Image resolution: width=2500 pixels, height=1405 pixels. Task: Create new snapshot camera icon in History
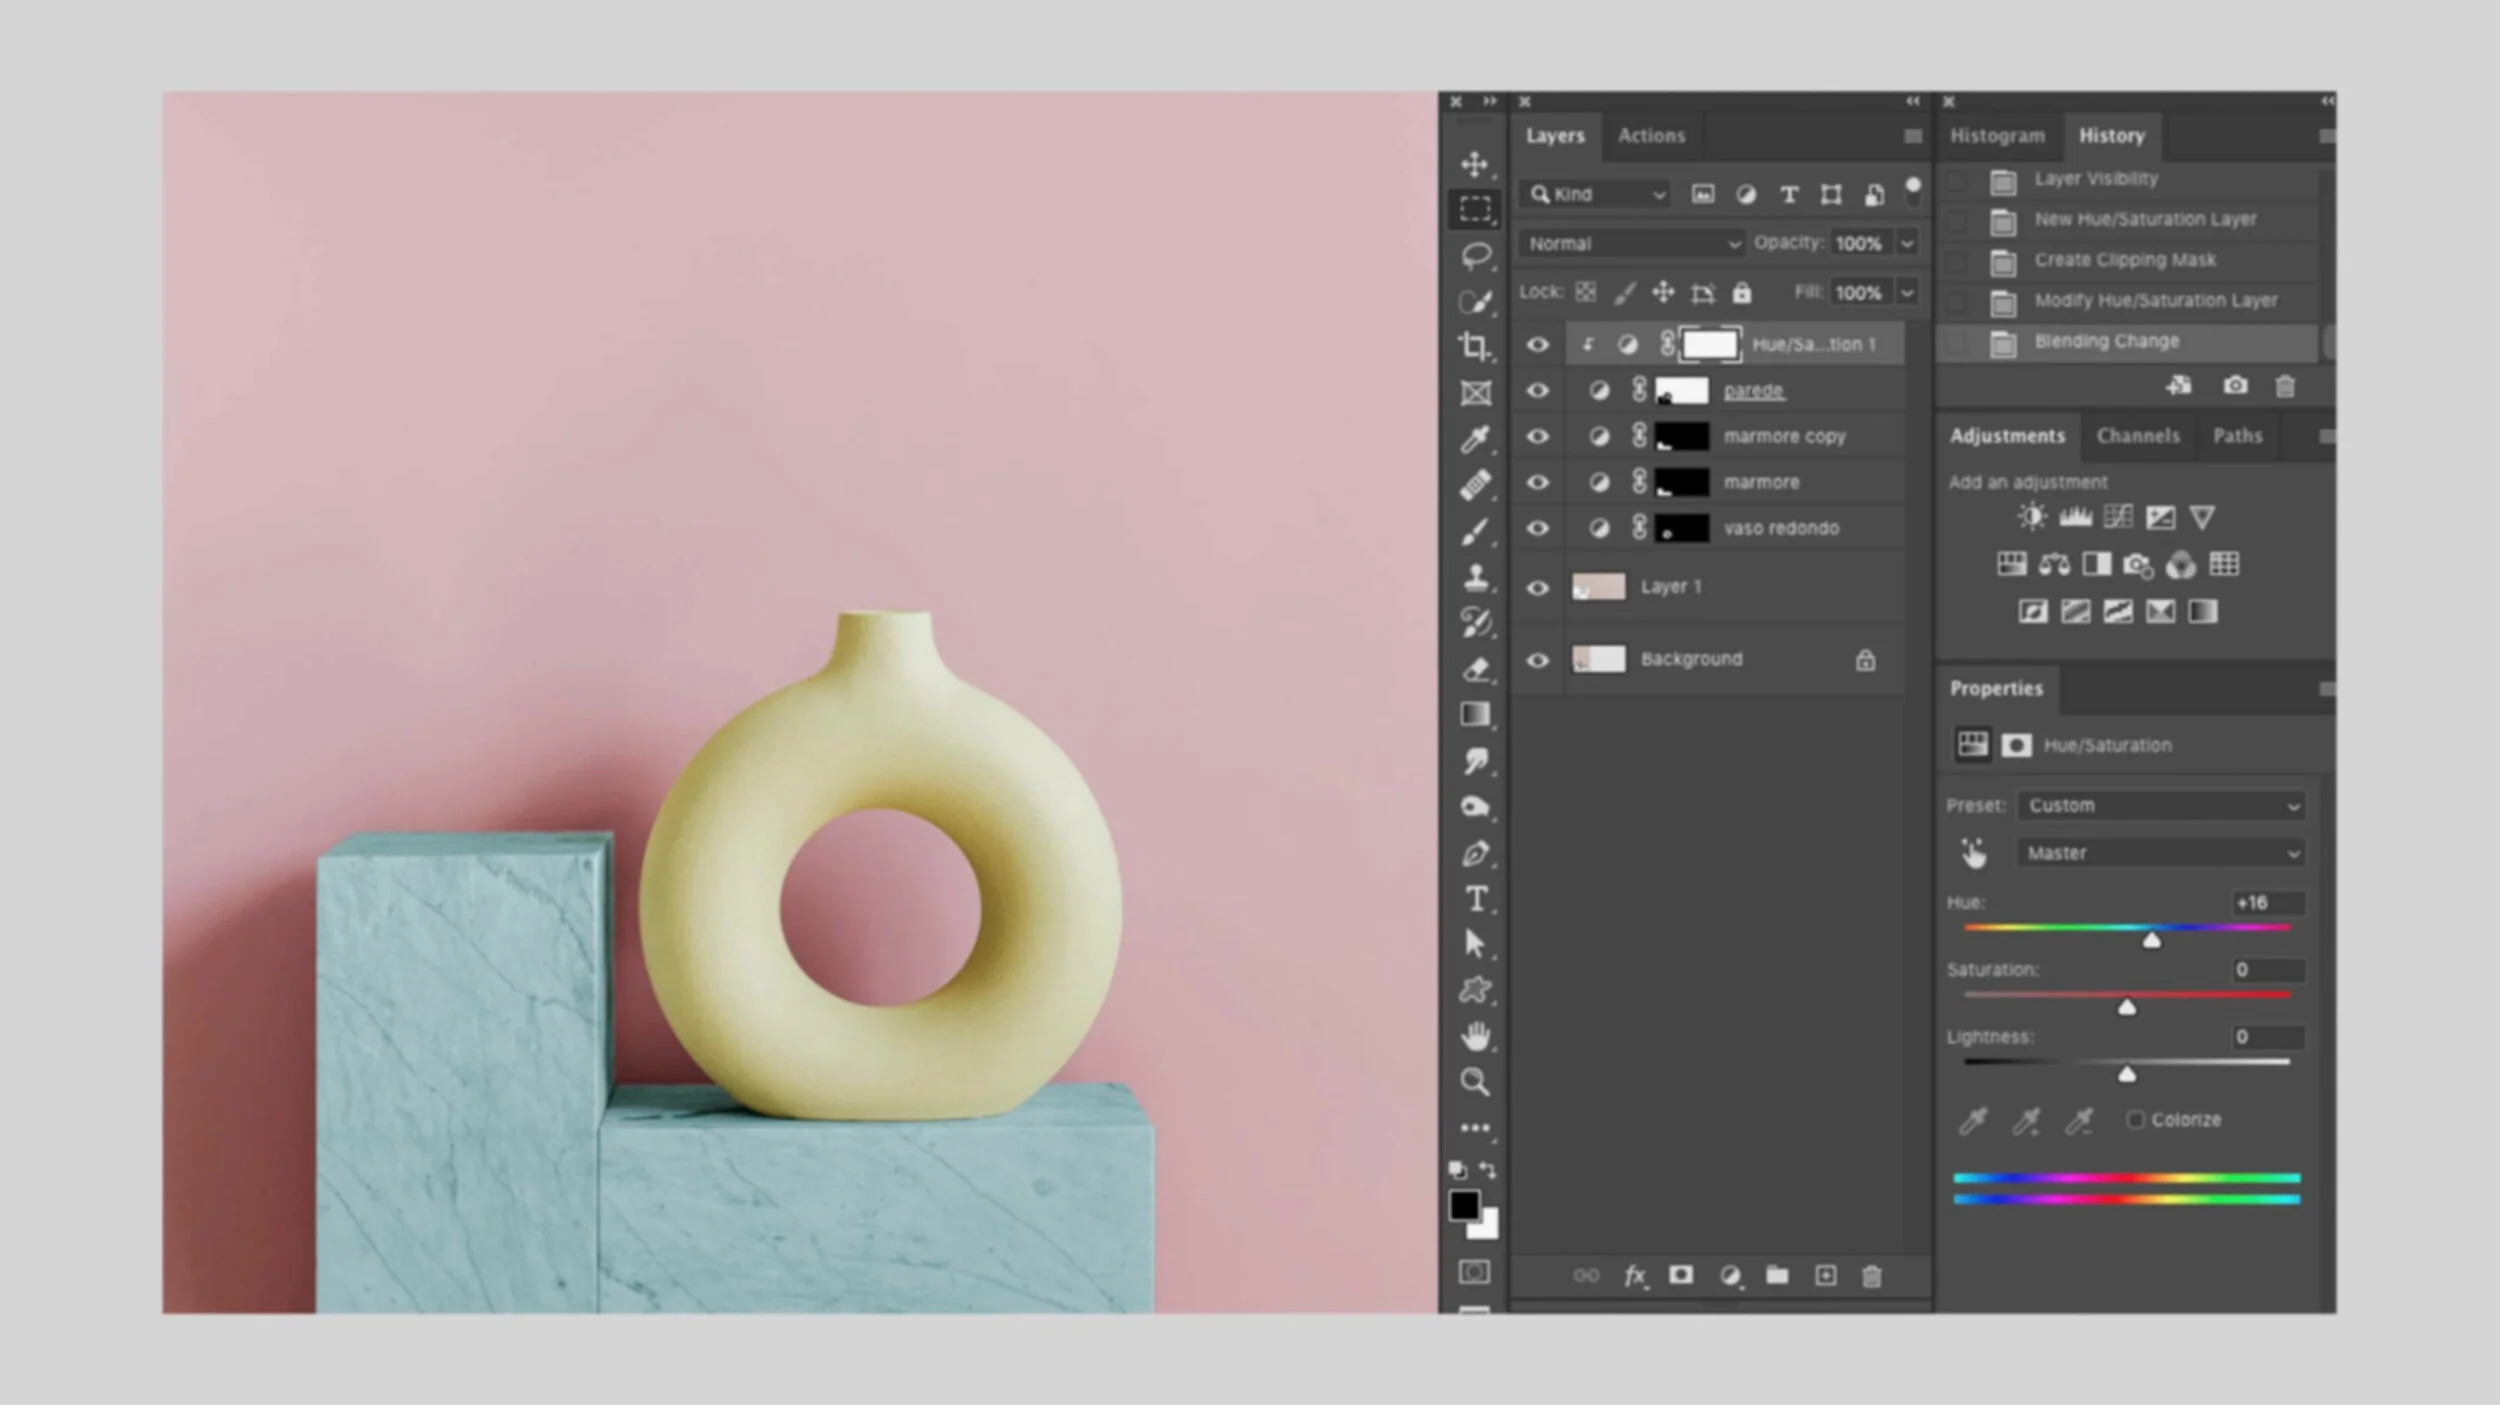2235,386
